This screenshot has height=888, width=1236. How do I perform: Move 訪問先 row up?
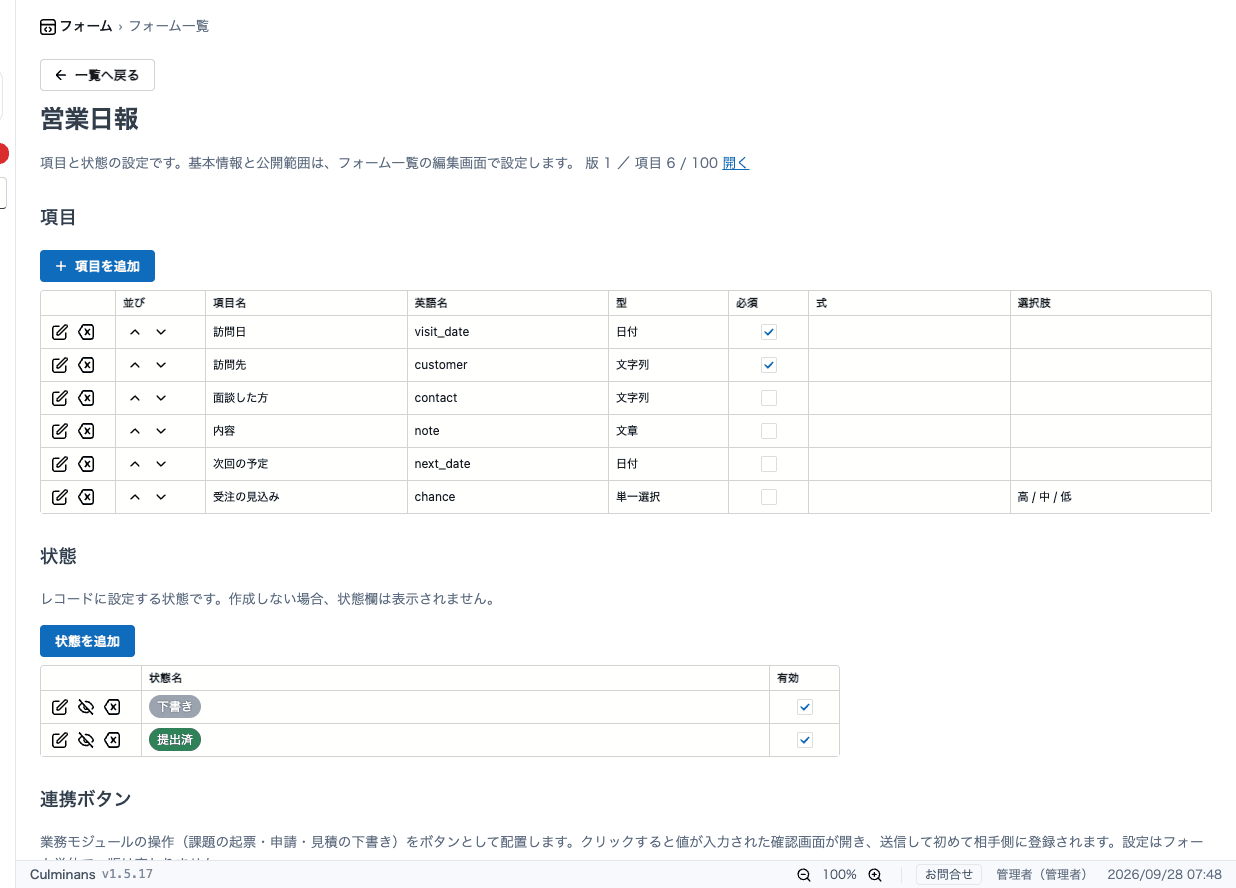pyautogui.click(x=135, y=365)
